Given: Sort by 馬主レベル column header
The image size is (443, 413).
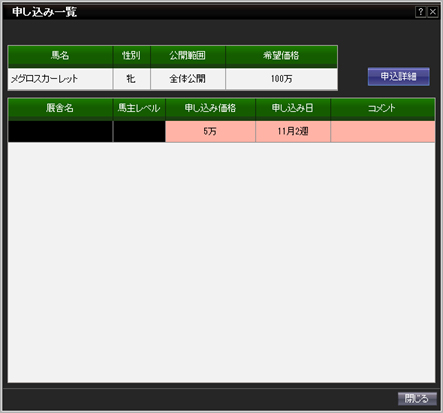Looking at the screenshot, I should (139, 108).
